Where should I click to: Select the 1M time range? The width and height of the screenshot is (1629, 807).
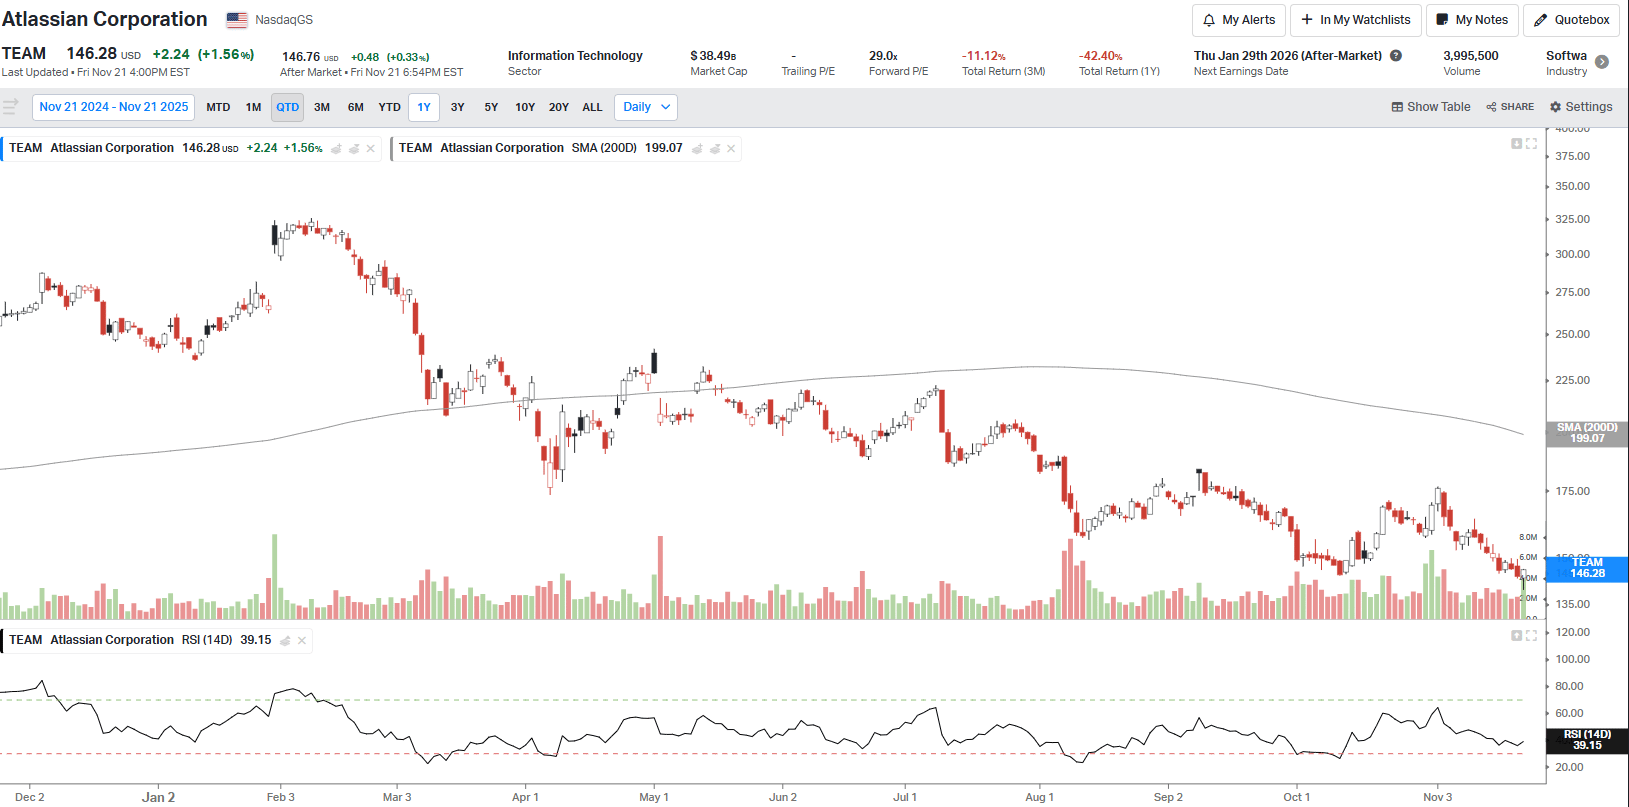click(x=254, y=107)
